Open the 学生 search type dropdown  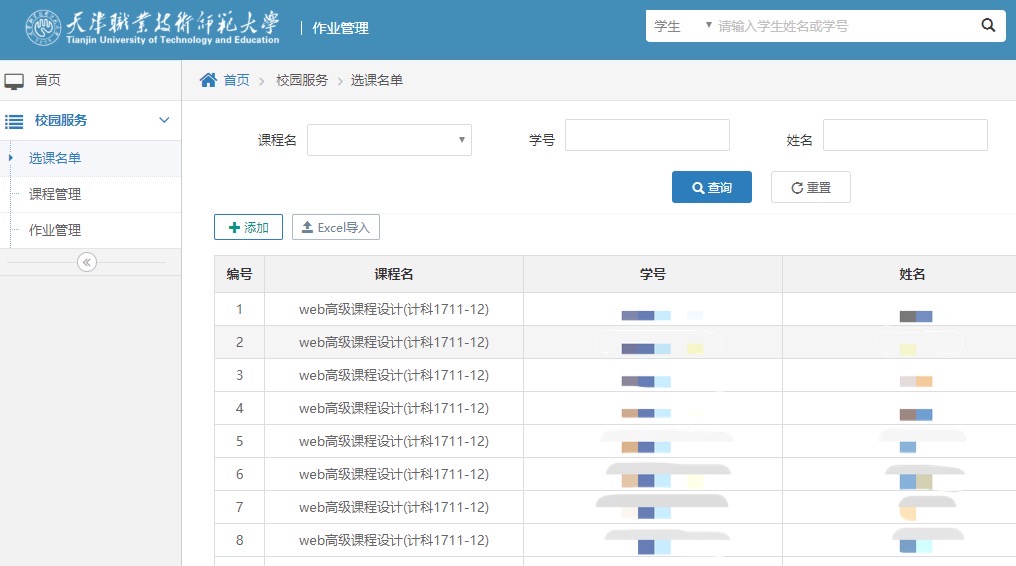681,26
